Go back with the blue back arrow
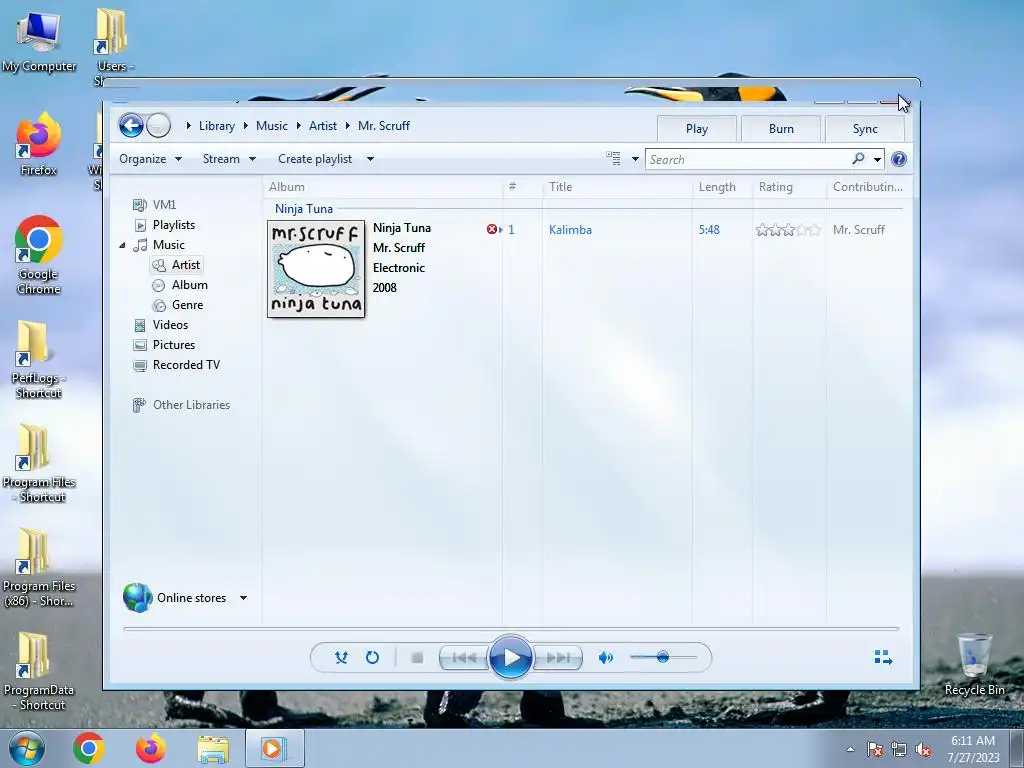 [x=131, y=125]
